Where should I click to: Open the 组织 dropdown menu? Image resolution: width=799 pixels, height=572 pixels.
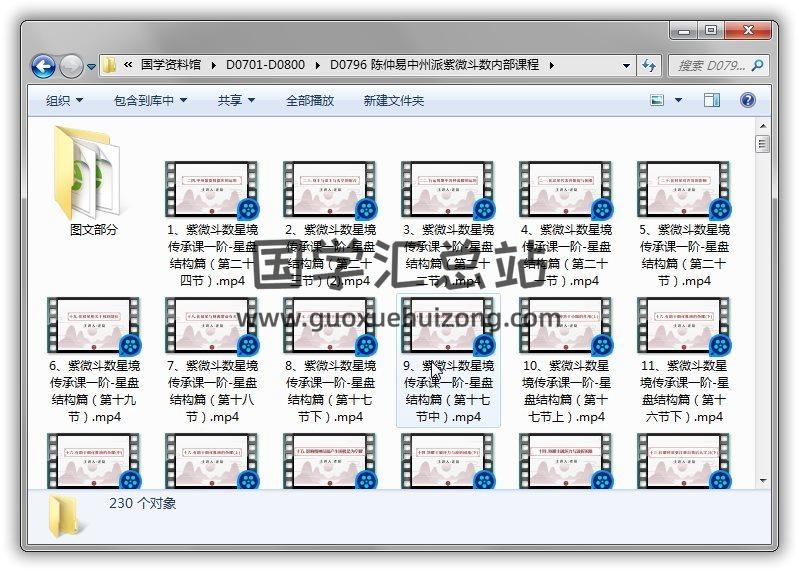(x=64, y=100)
